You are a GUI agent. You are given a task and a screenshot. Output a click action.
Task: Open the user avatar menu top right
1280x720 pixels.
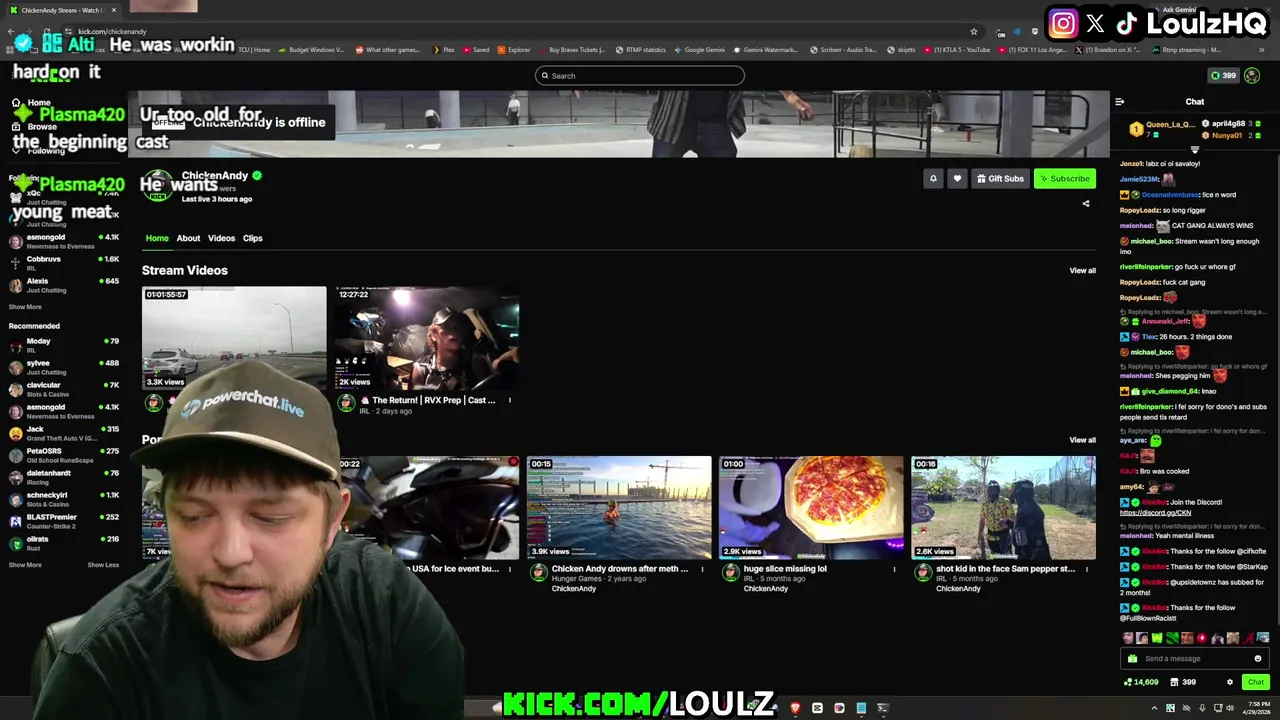click(1252, 76)
